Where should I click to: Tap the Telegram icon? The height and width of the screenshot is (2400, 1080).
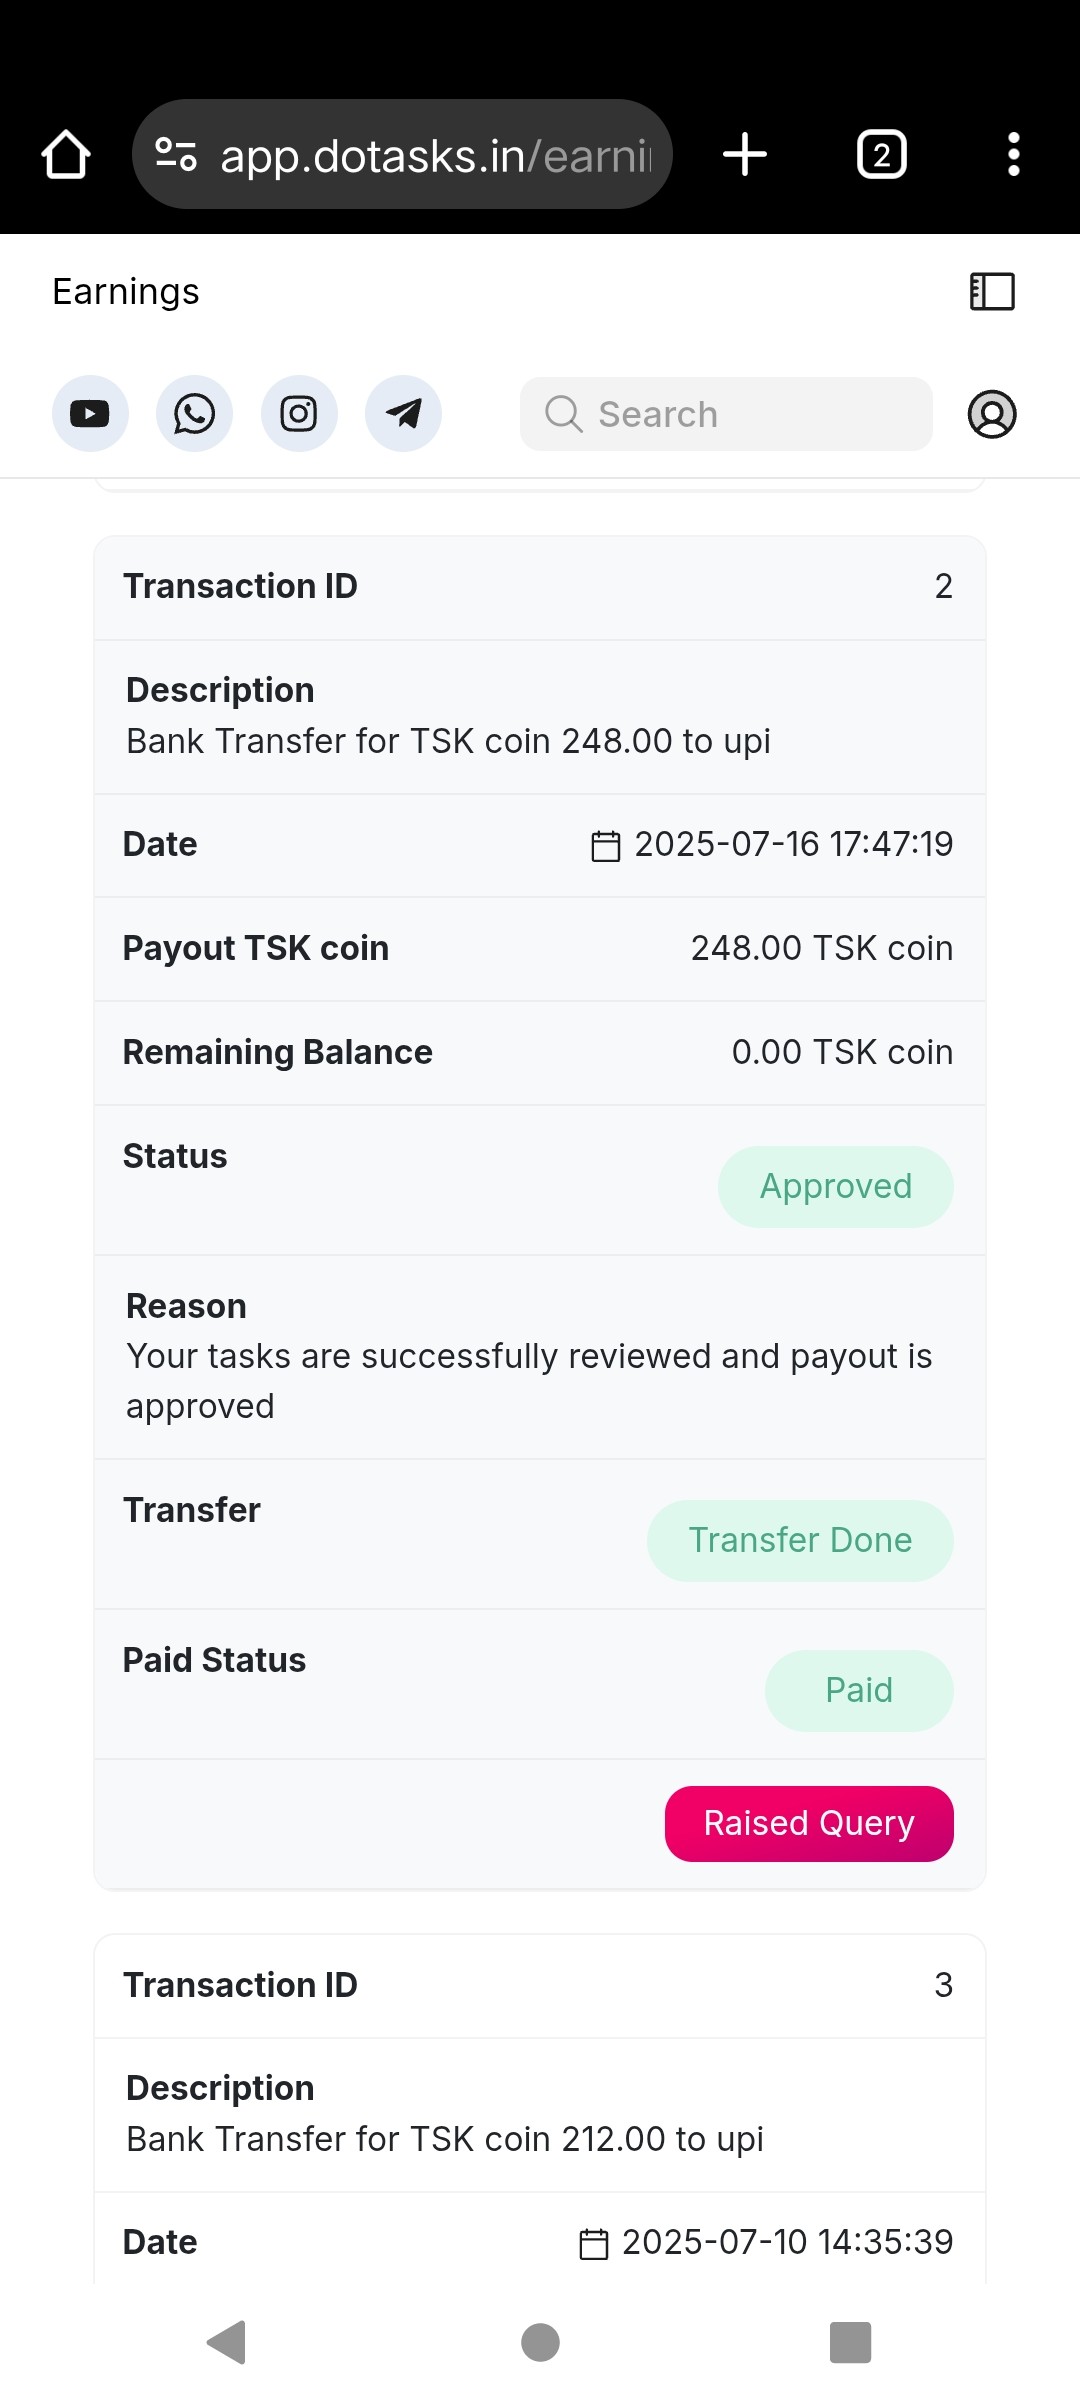pos(403,414)
